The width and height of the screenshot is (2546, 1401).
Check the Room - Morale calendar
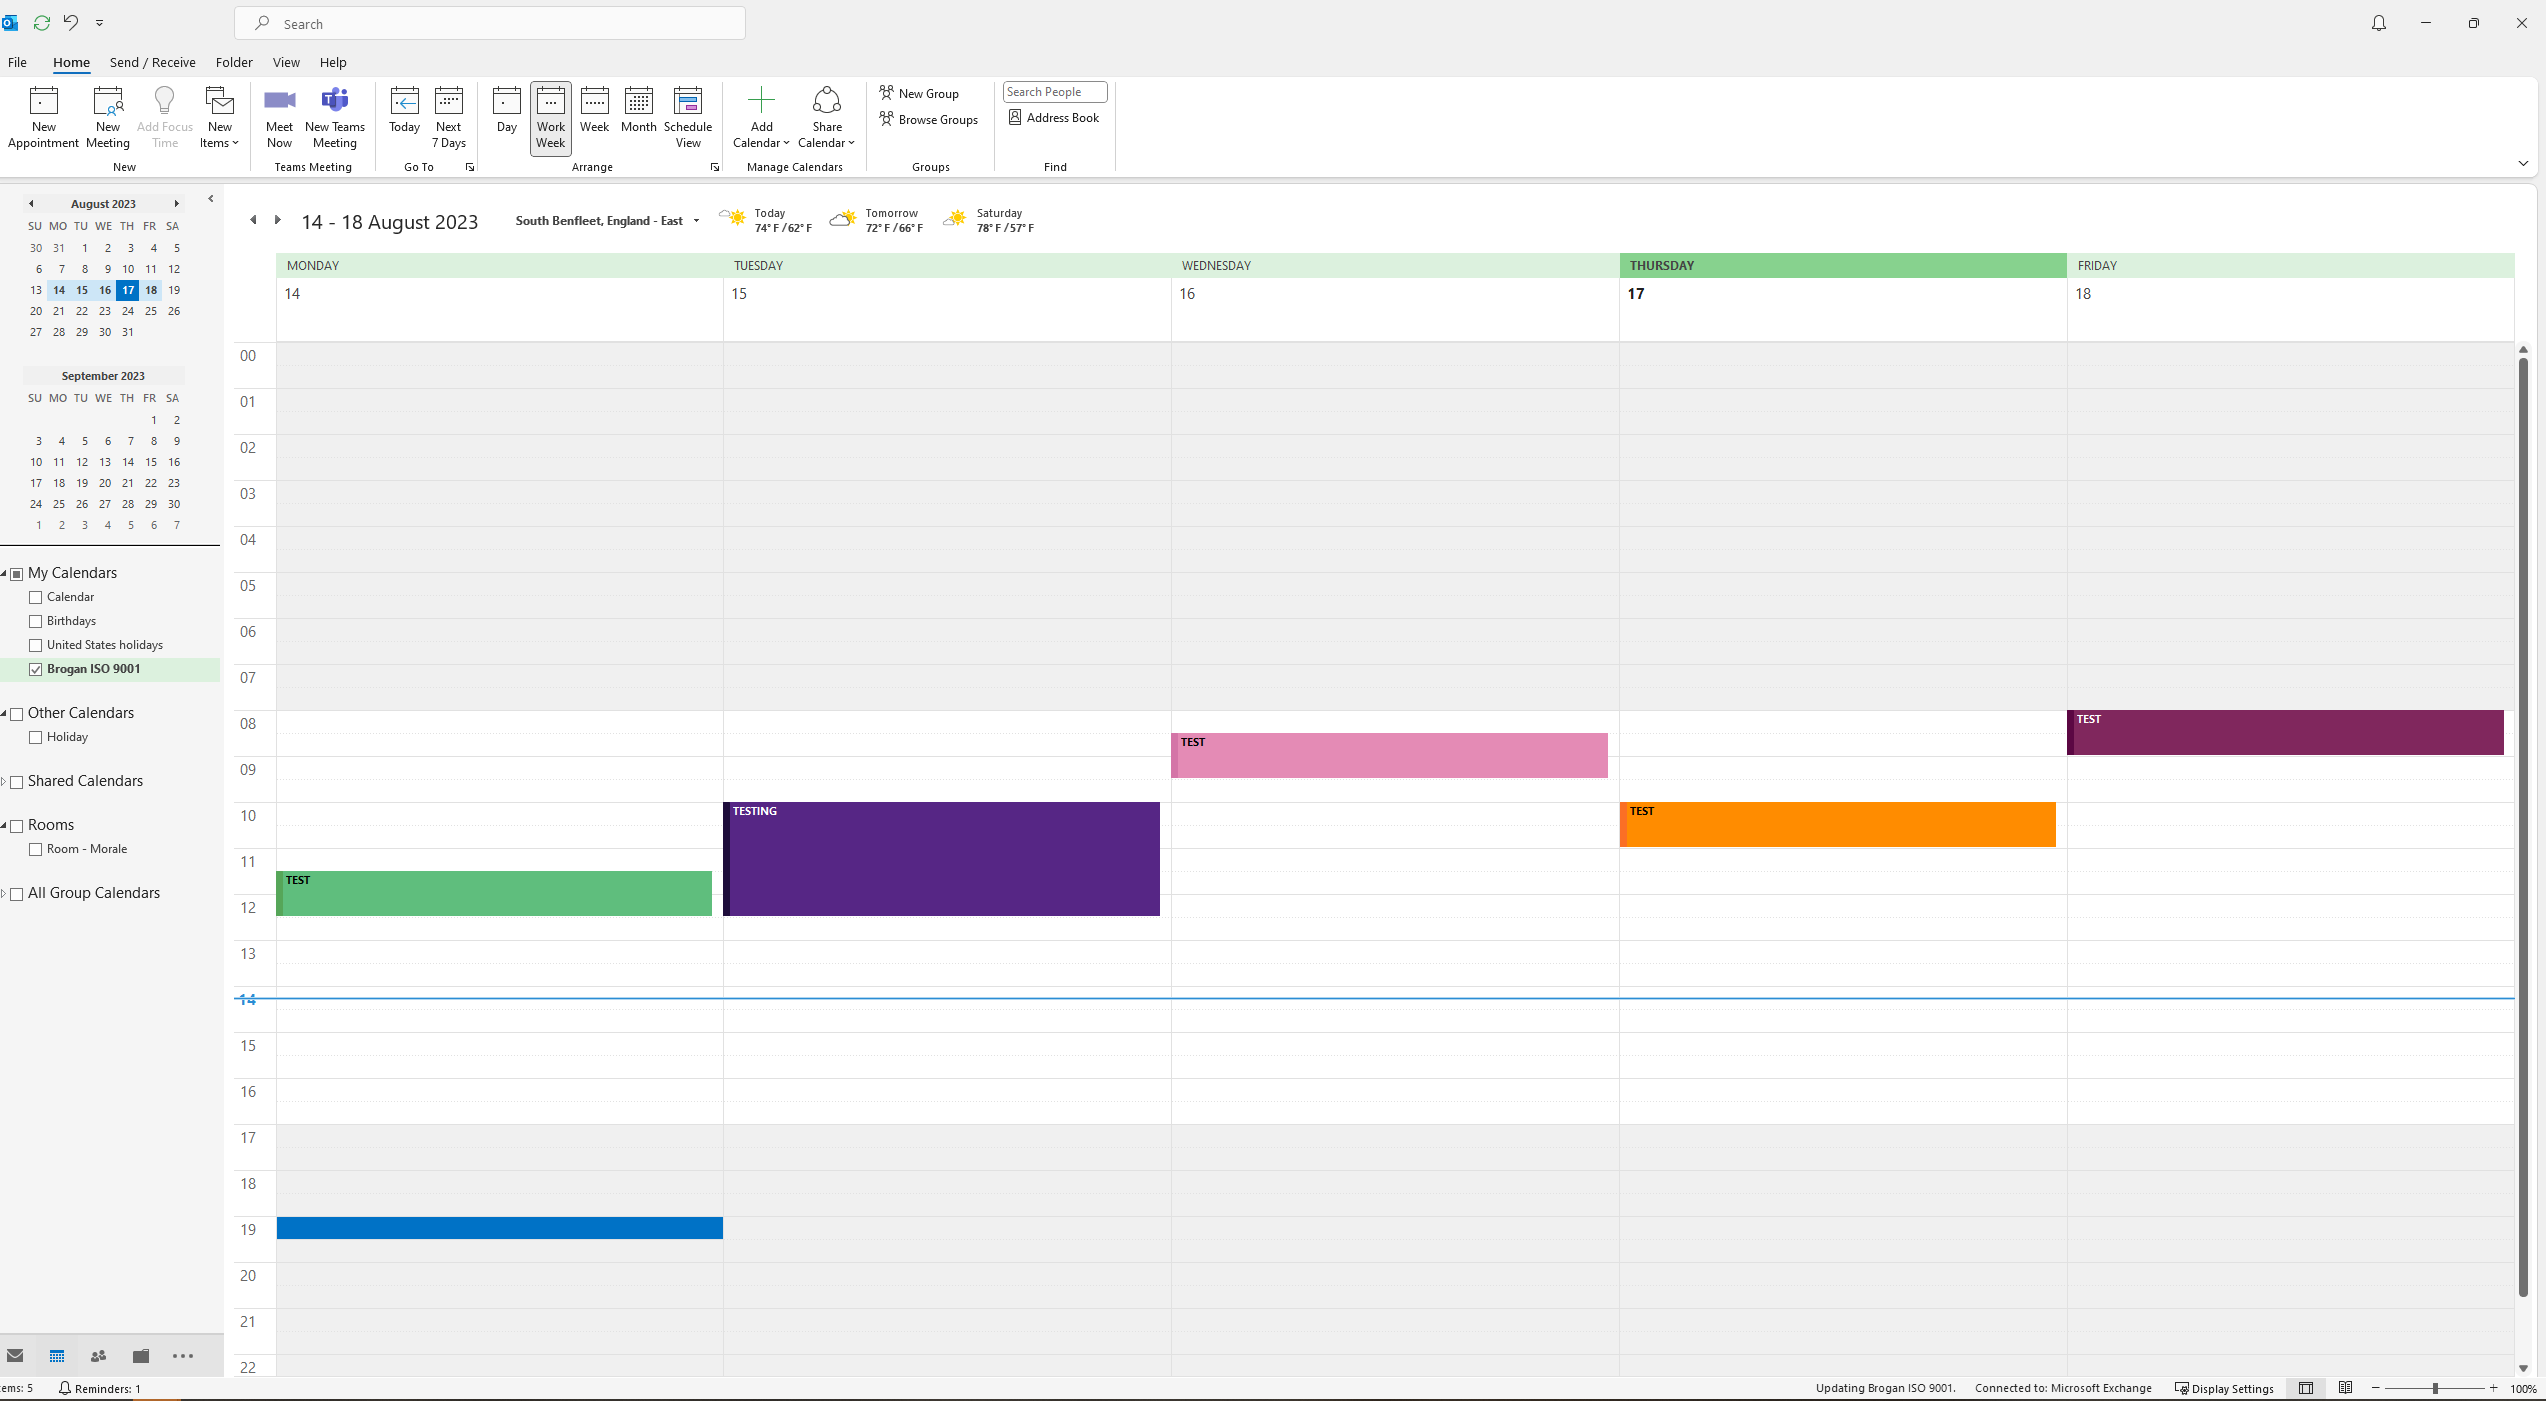coord(36,849)
